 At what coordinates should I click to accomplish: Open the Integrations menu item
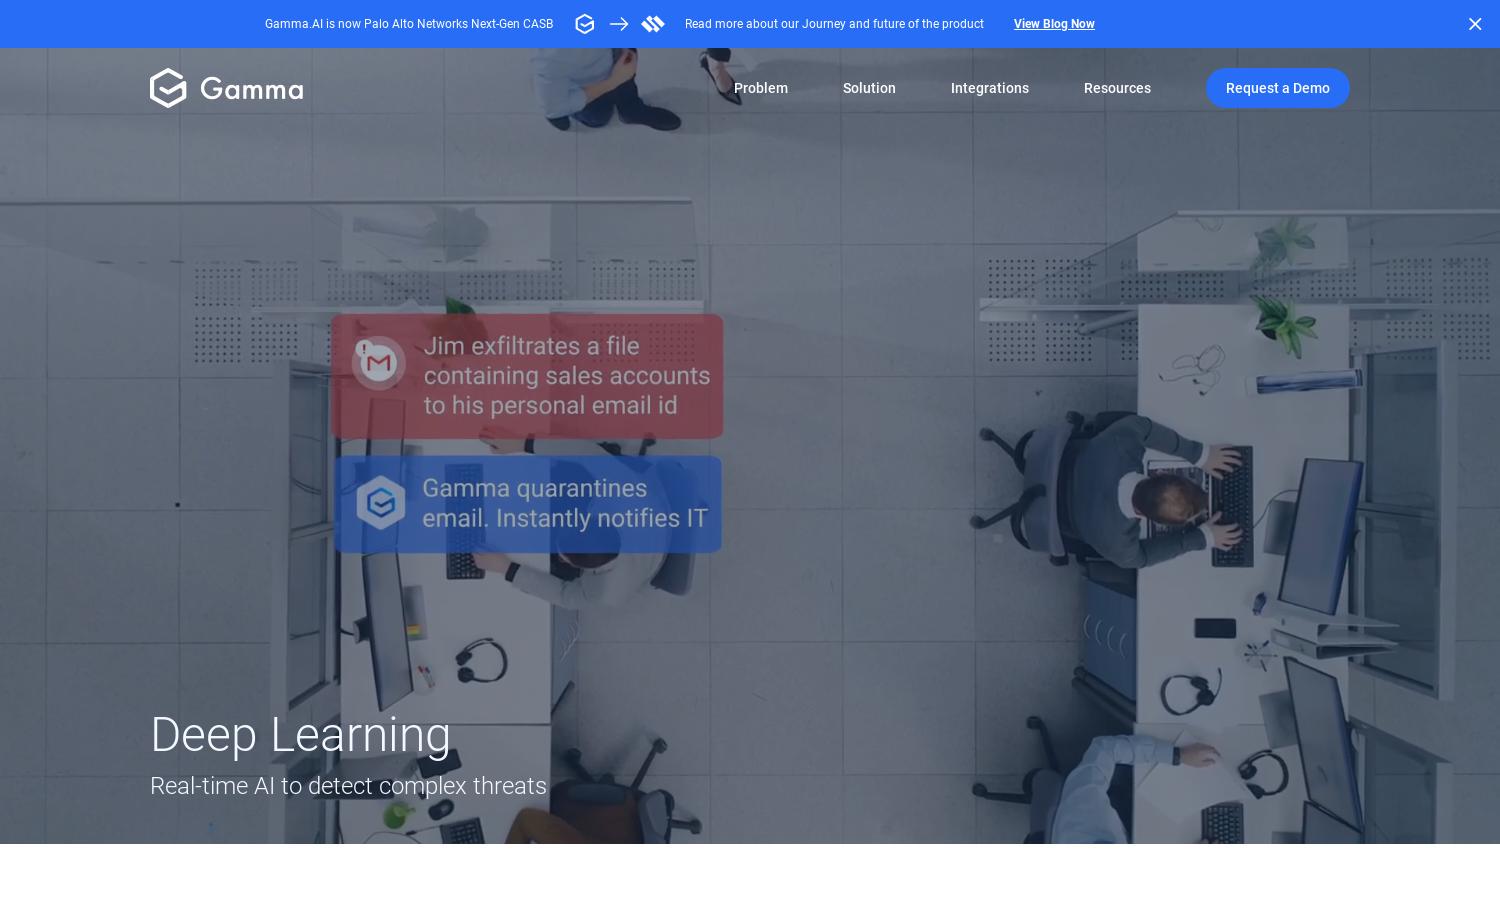pyautogui.click(x=990, y=88)
